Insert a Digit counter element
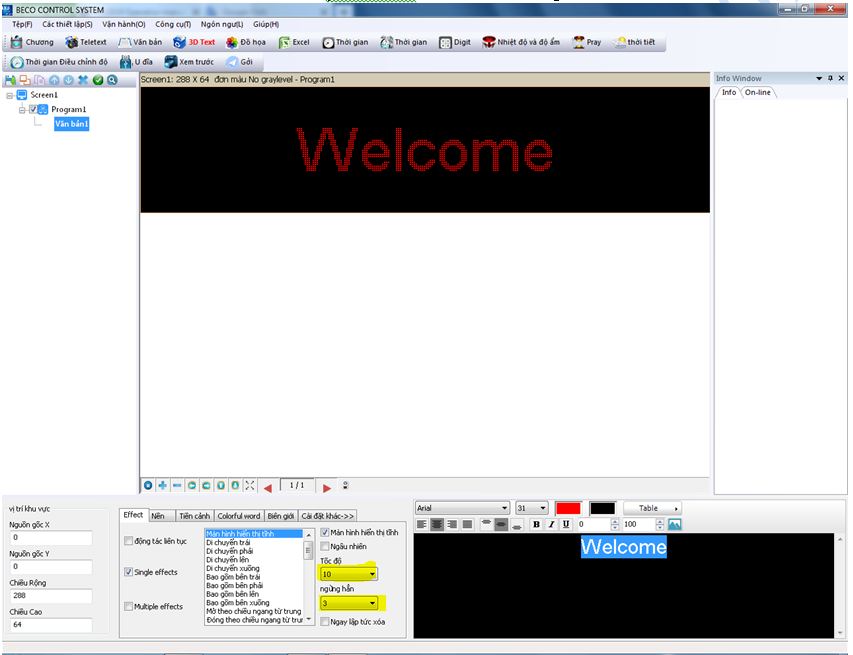The height and width of the screenshot is (655, 853). pos(455,42)
